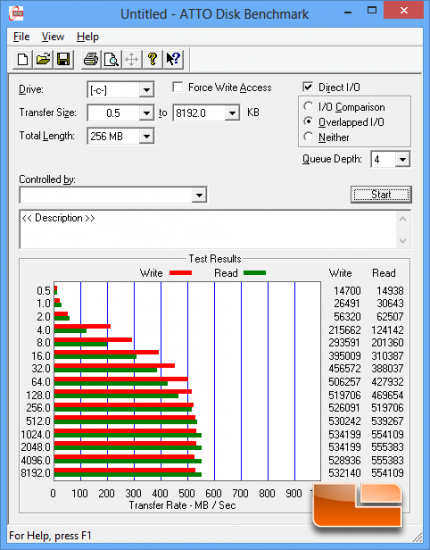Open the File menu
Image resolution: width=430 pixels, height=550 pixels.
pyautogui.click(x=21, y=36)
